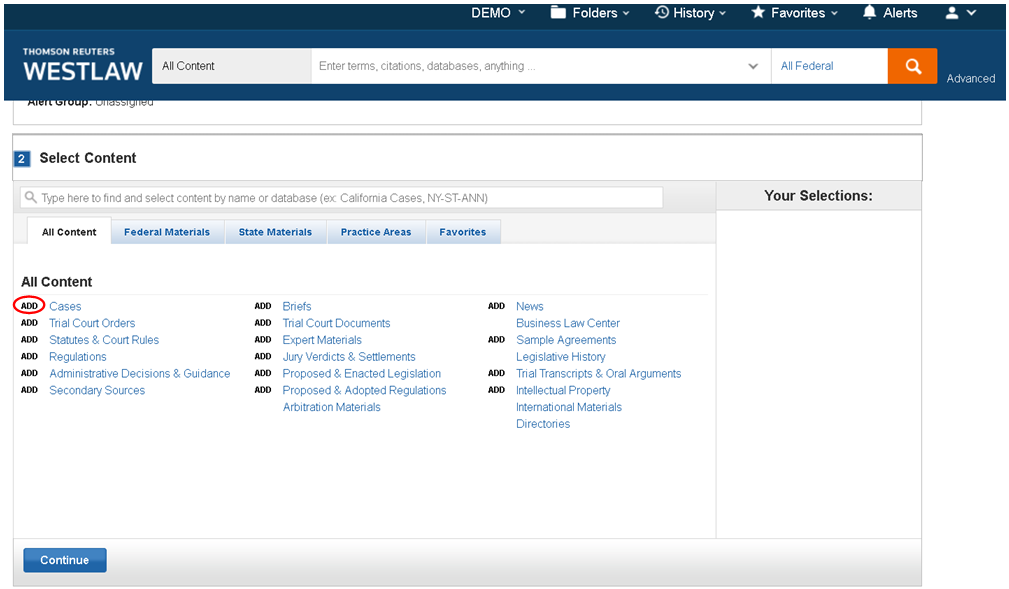Expand the DEMO client menu

[498, 13]
